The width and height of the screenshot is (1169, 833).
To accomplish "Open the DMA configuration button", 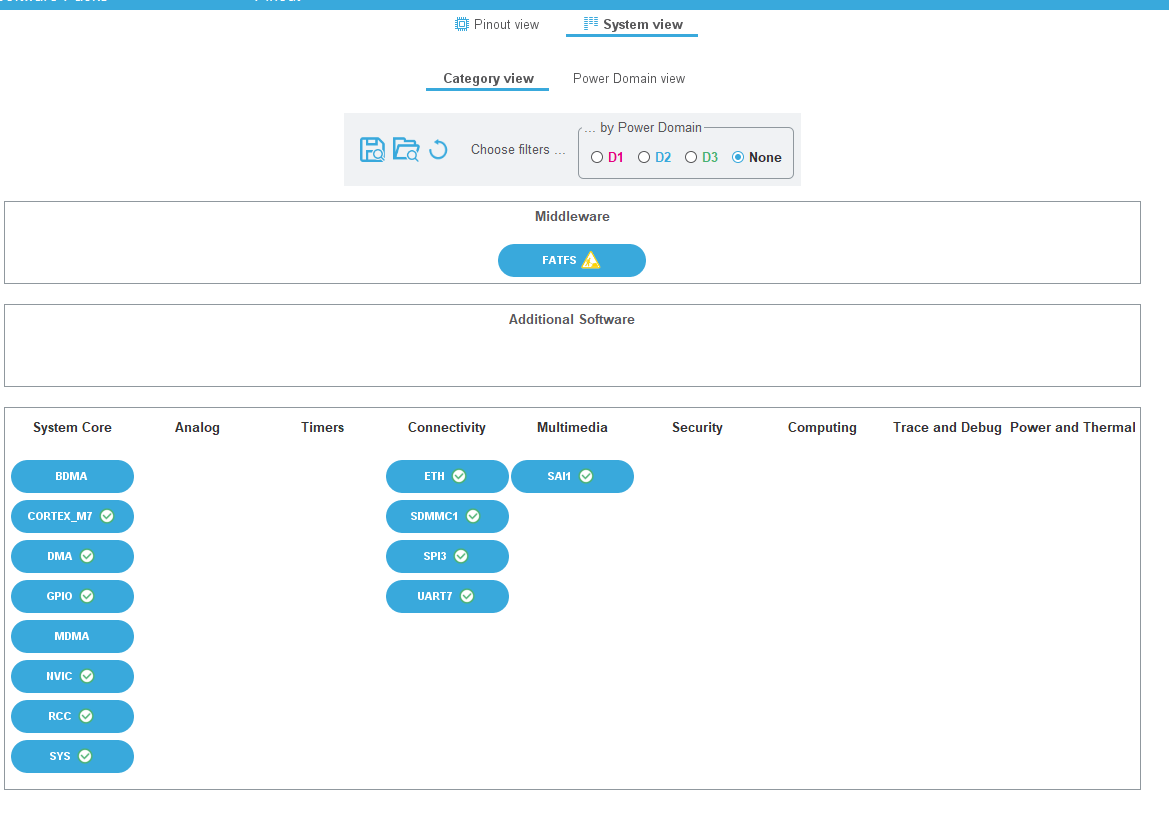I will [72, 556].
